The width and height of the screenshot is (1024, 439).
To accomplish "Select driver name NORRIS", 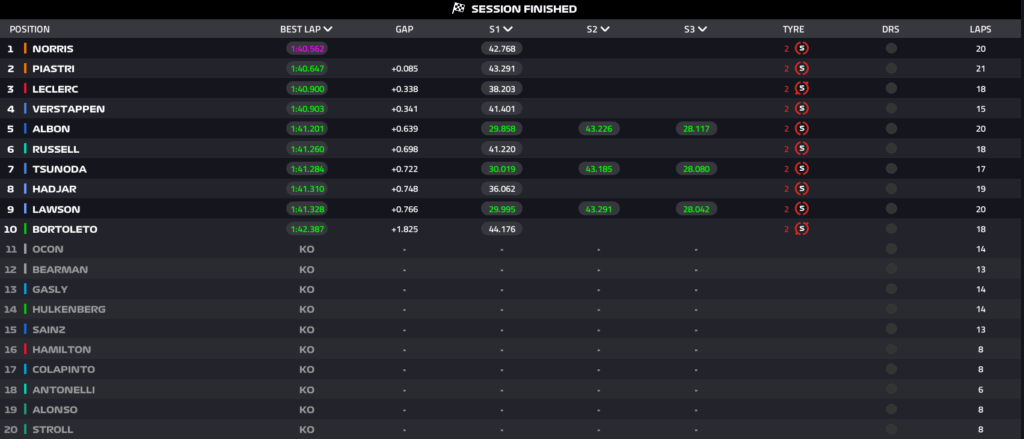I will (53, 48).
